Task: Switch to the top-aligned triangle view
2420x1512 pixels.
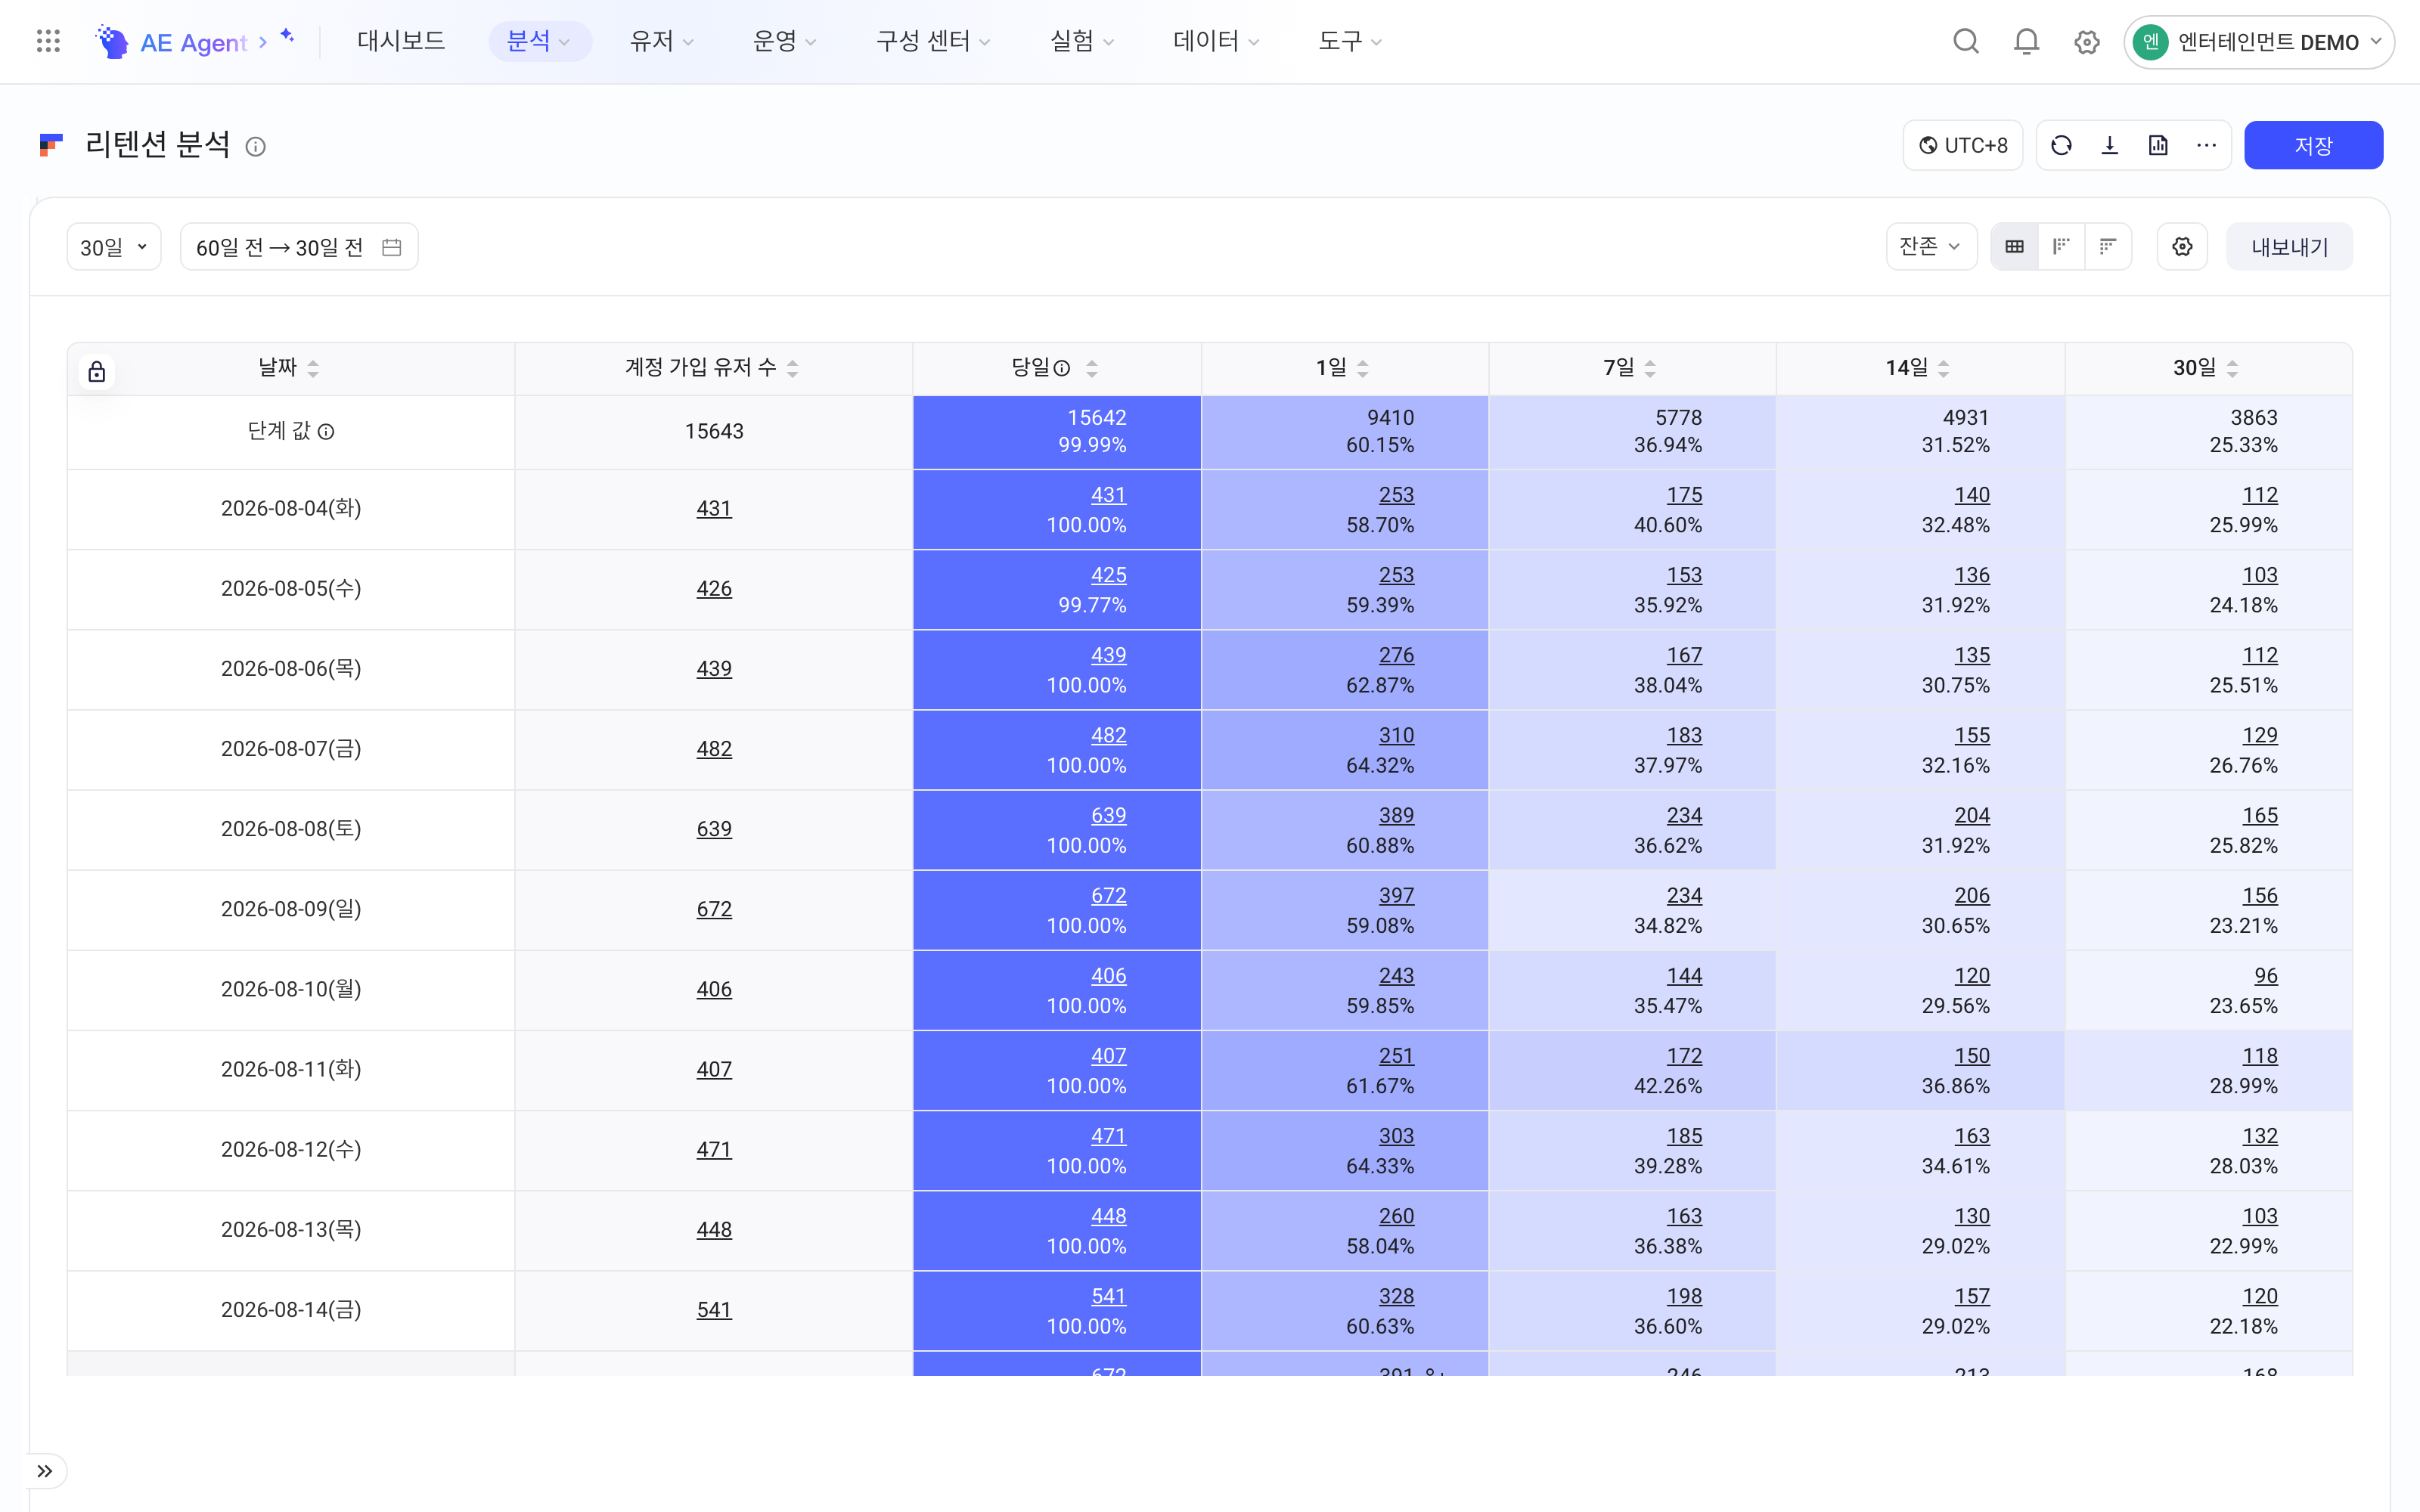Action: [2108, 246]
